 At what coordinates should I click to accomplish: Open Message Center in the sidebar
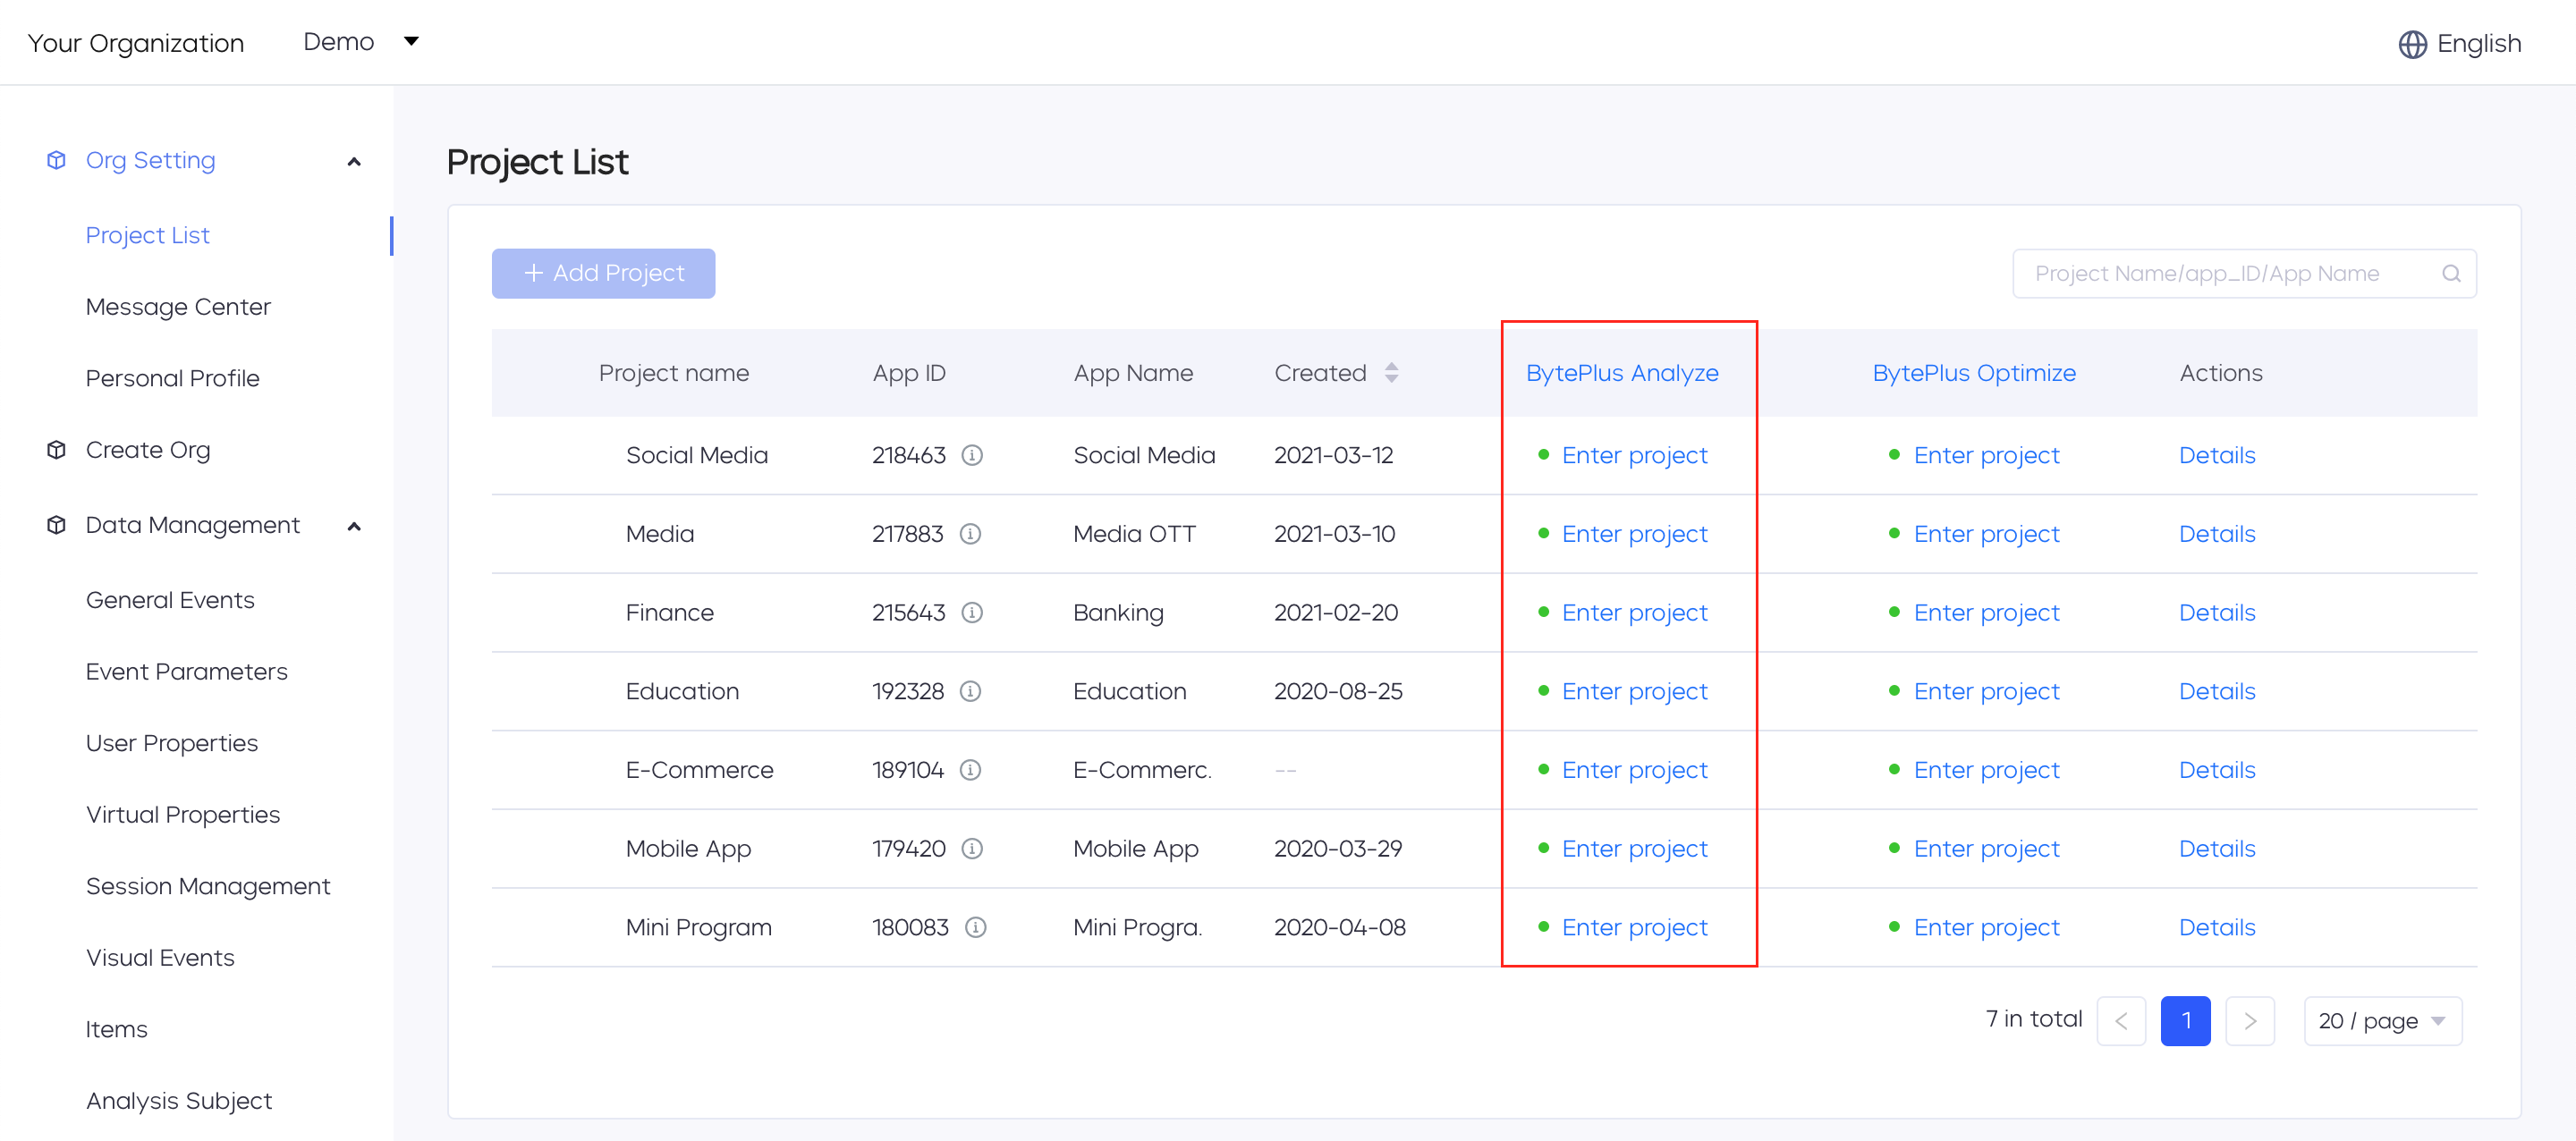(x=178, y=307)
